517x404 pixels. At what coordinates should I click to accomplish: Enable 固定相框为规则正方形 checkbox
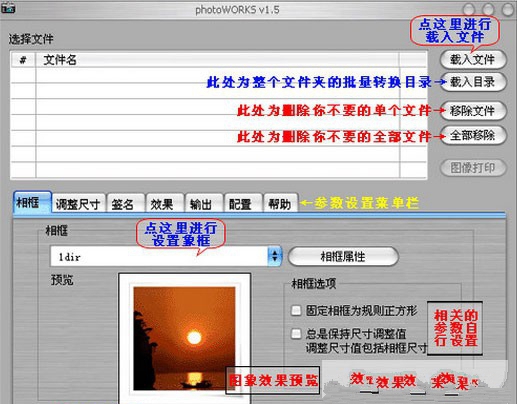pos(296,311)
